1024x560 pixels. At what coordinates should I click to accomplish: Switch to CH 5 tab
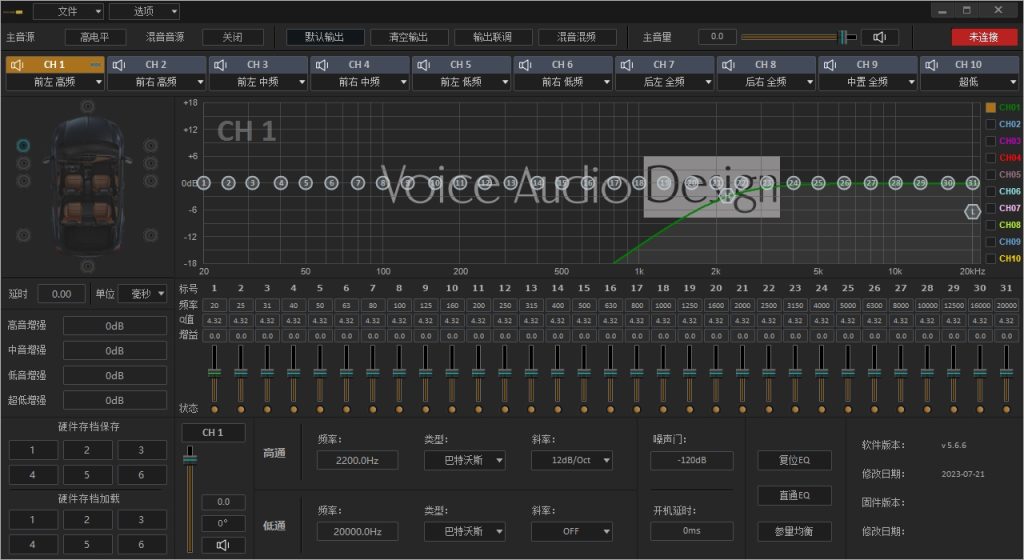click(x=460, y=65)
